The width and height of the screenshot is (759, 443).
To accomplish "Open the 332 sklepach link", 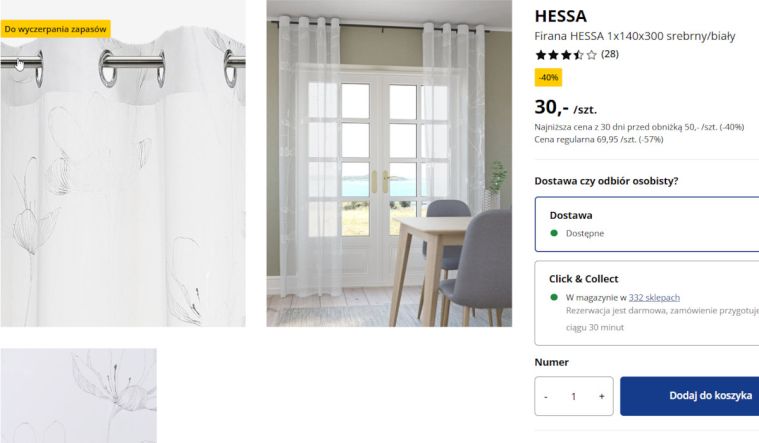I will tap(654, 297).
